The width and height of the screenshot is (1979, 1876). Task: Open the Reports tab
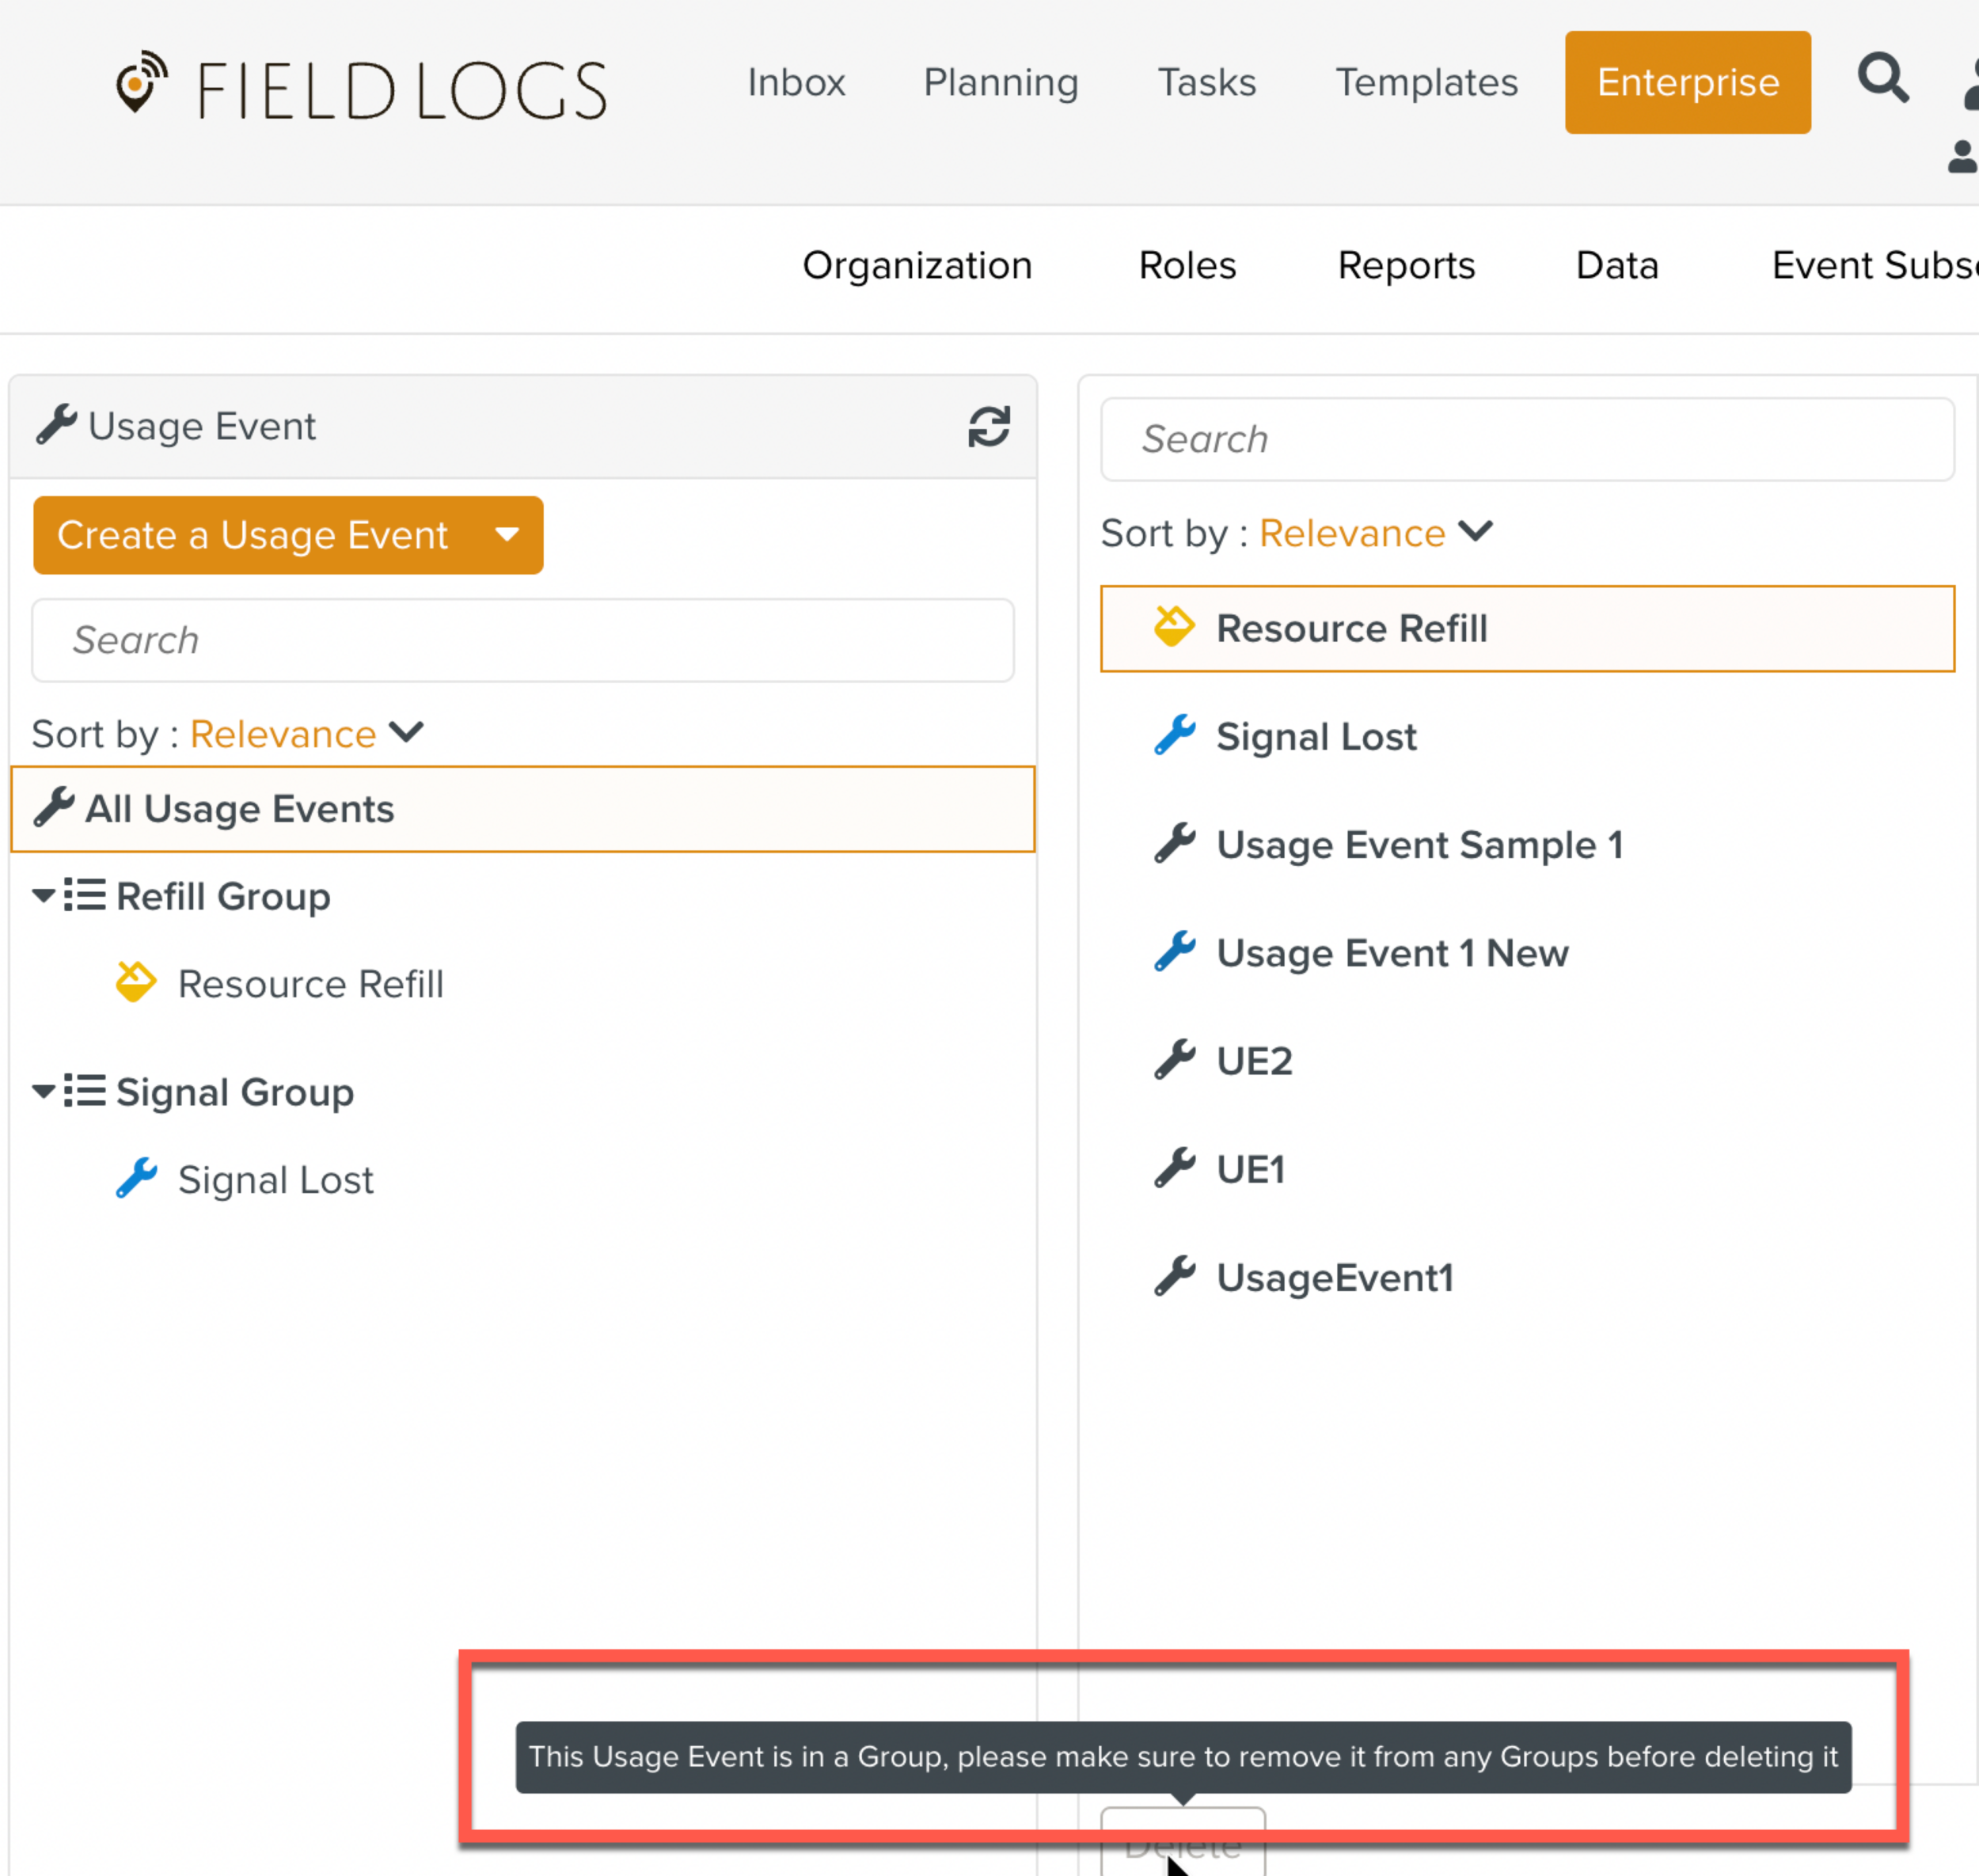click(x=1405, y=265)
